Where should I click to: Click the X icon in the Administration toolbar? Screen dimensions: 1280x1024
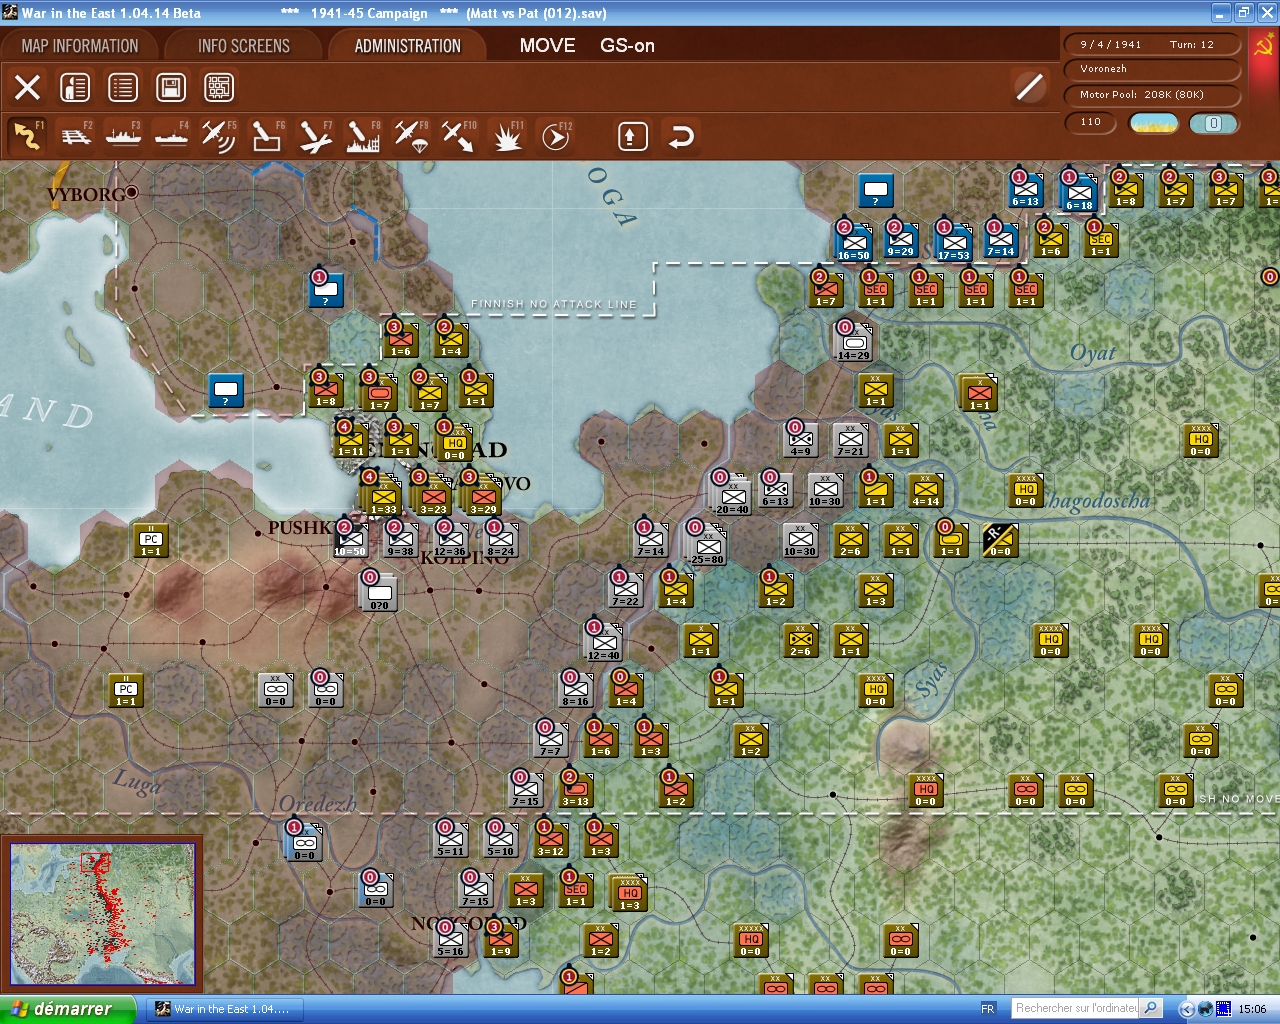click(x=28, y=87)
